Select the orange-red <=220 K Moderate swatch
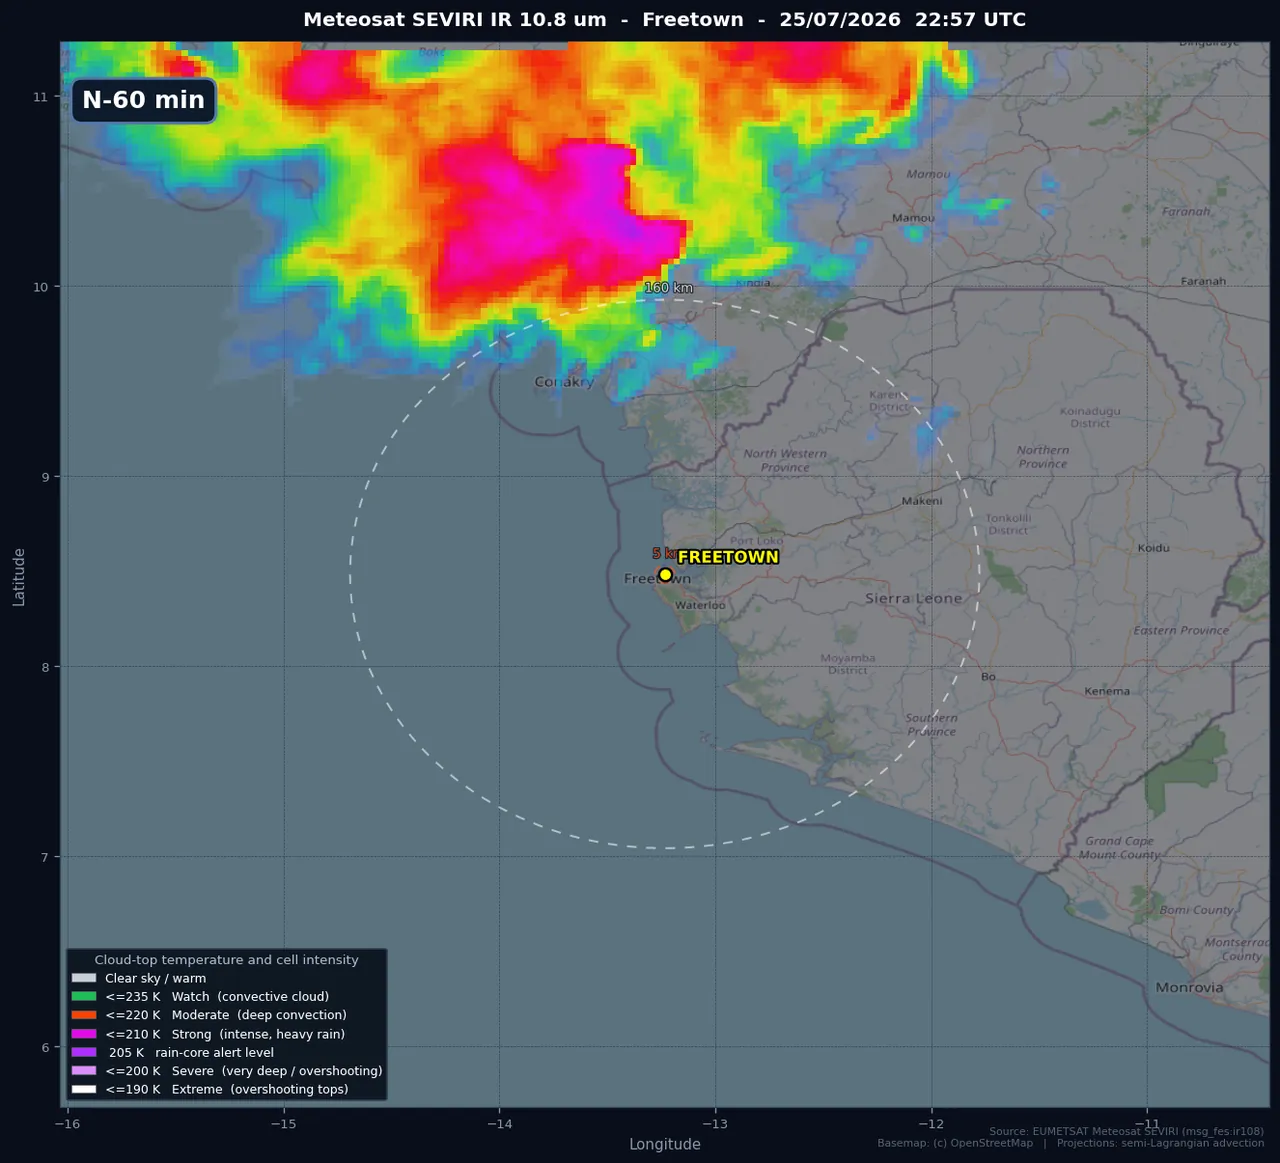This screenshot has width=1280, height=1163. [x=84, y=1015]
